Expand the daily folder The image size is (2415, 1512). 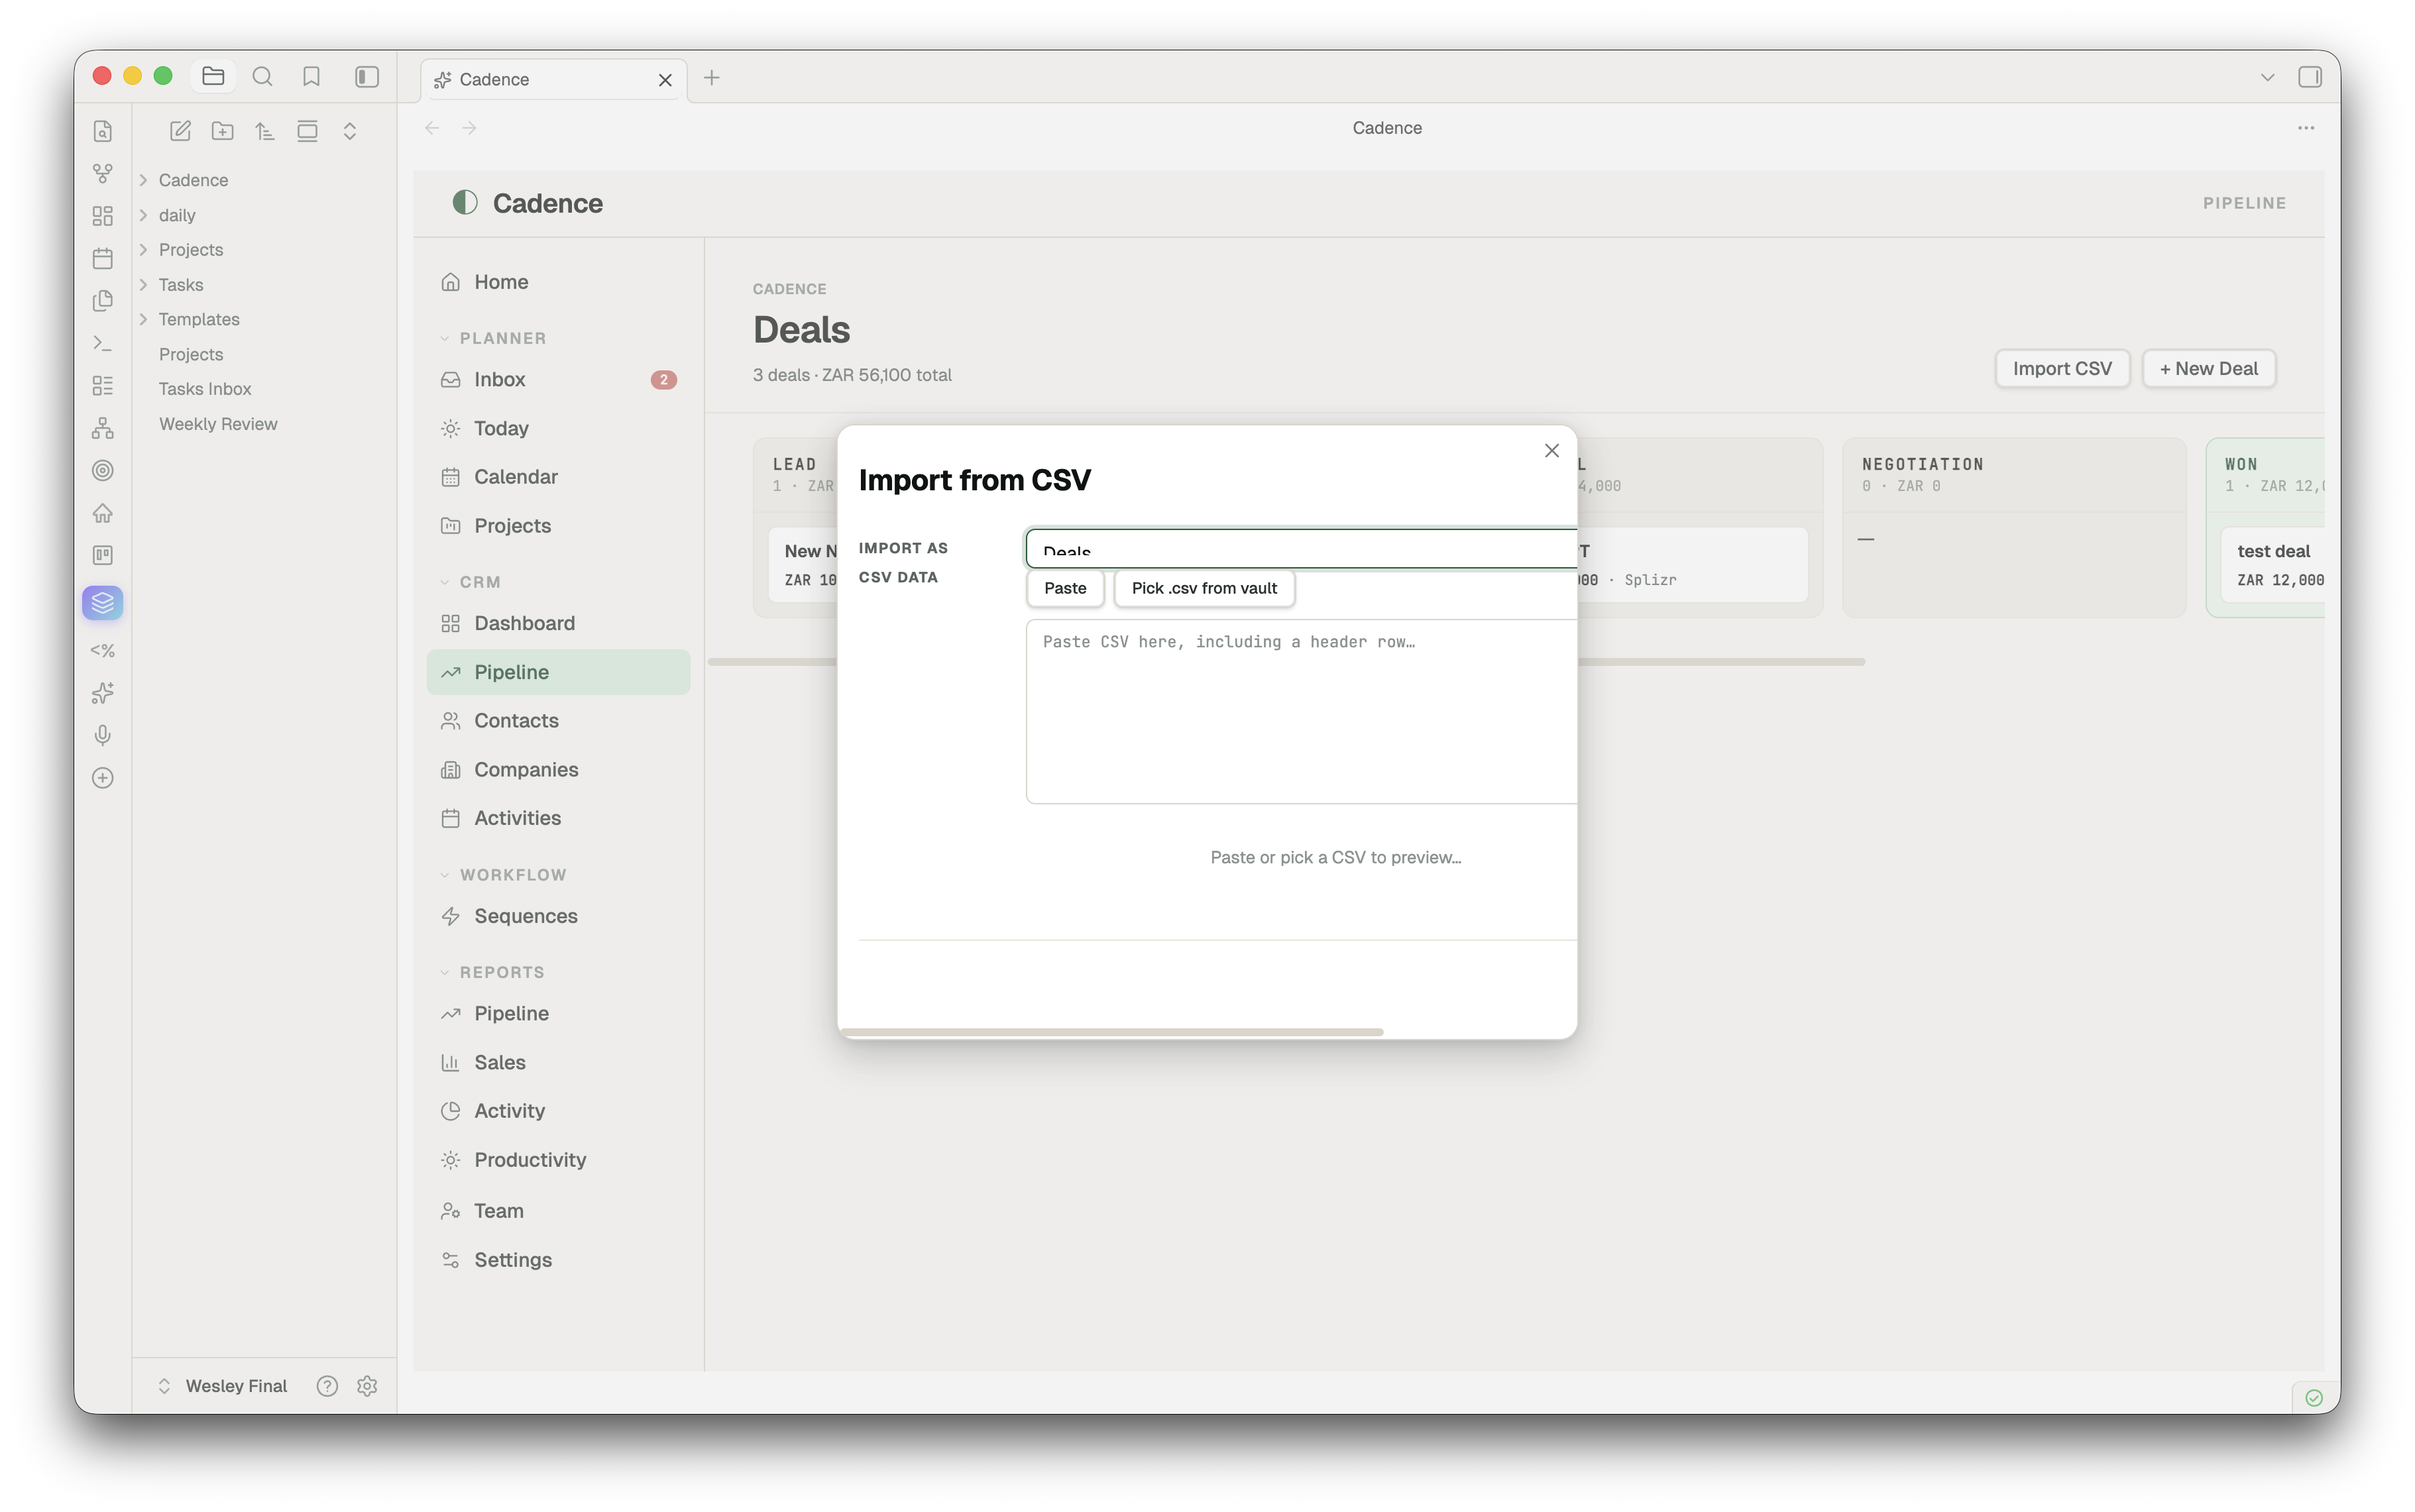pos(143,215)
